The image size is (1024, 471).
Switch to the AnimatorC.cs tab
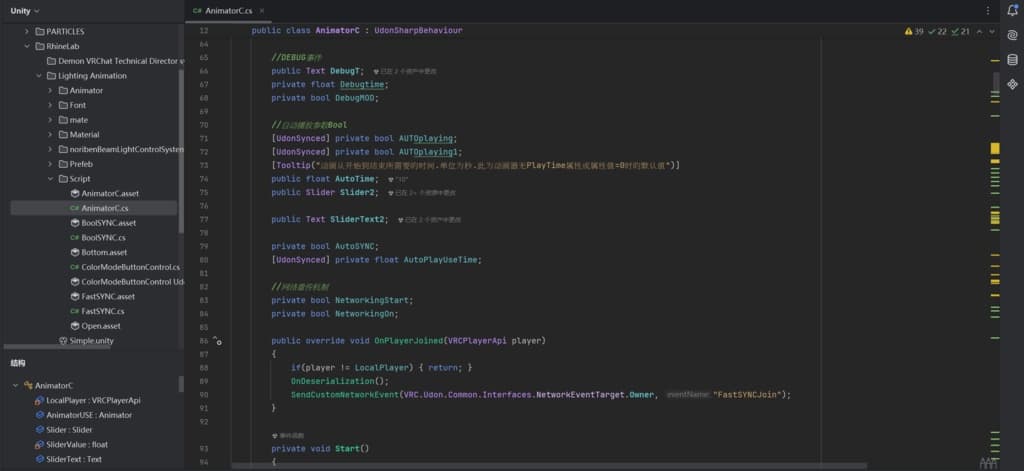228,11
